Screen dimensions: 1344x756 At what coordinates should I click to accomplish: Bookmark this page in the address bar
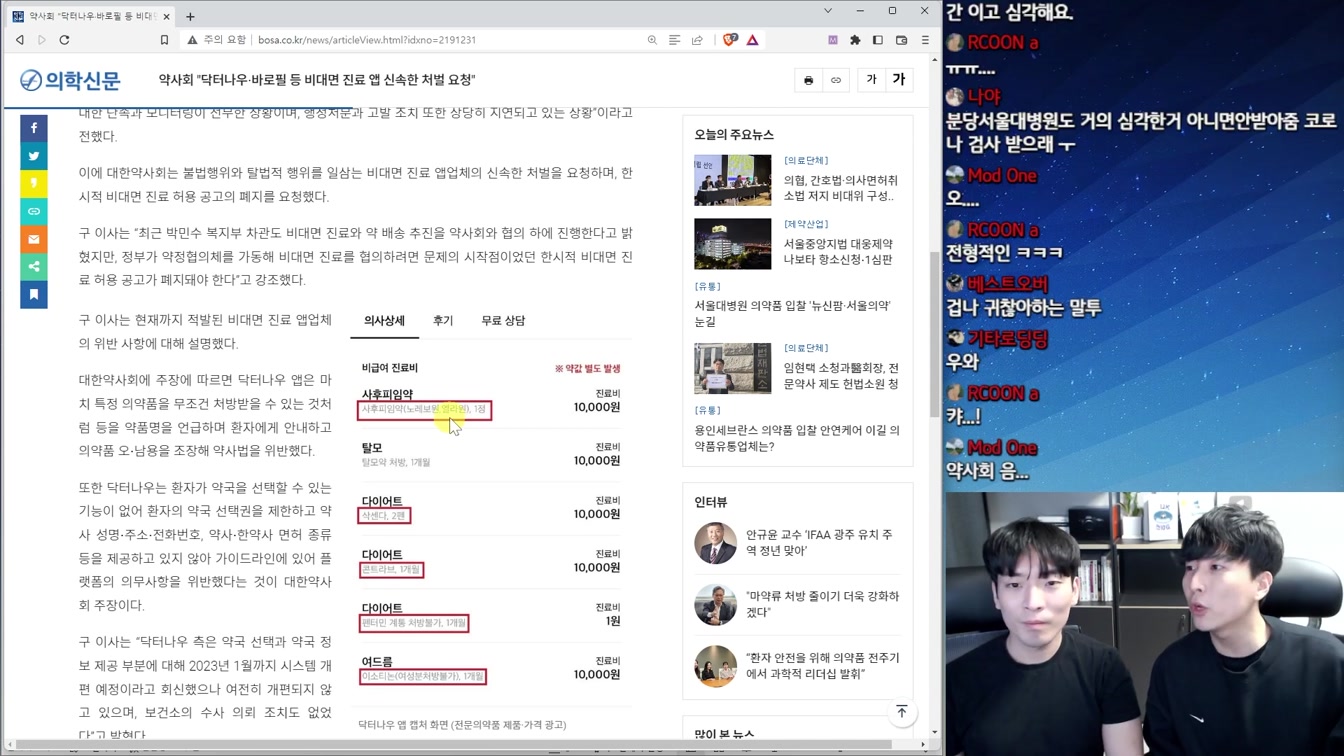tap(164, 40)
